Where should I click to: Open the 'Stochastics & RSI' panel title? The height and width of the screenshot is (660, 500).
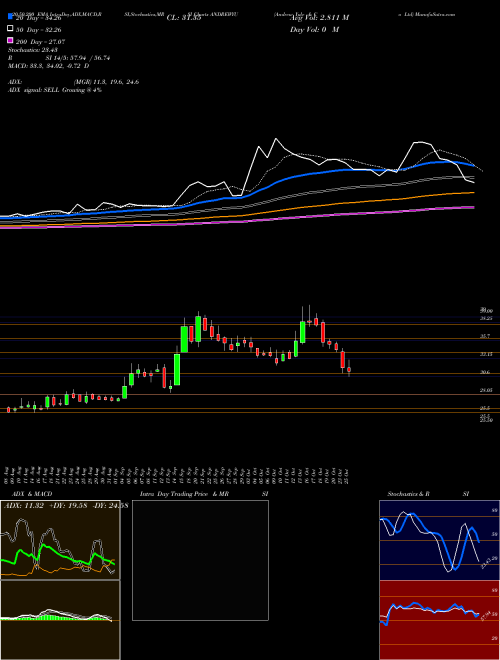tap(428, 494)
